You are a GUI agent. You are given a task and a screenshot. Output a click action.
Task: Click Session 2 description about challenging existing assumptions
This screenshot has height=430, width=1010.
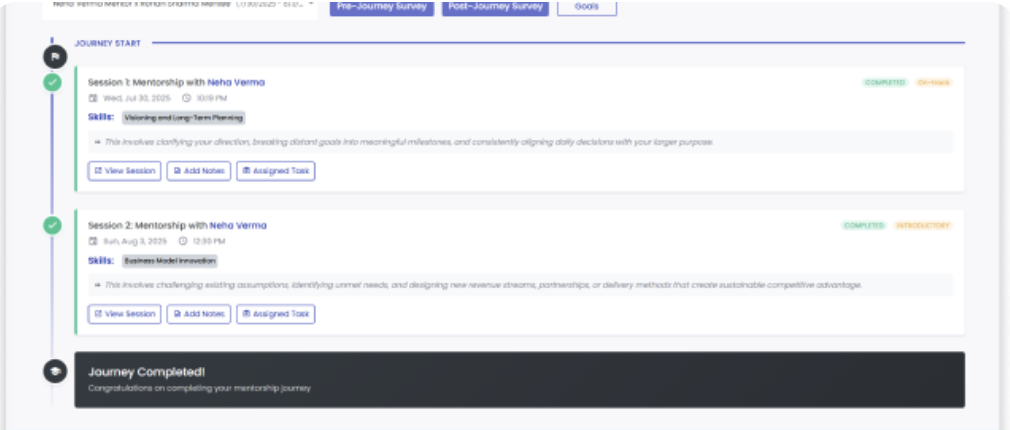click(483, 285)
